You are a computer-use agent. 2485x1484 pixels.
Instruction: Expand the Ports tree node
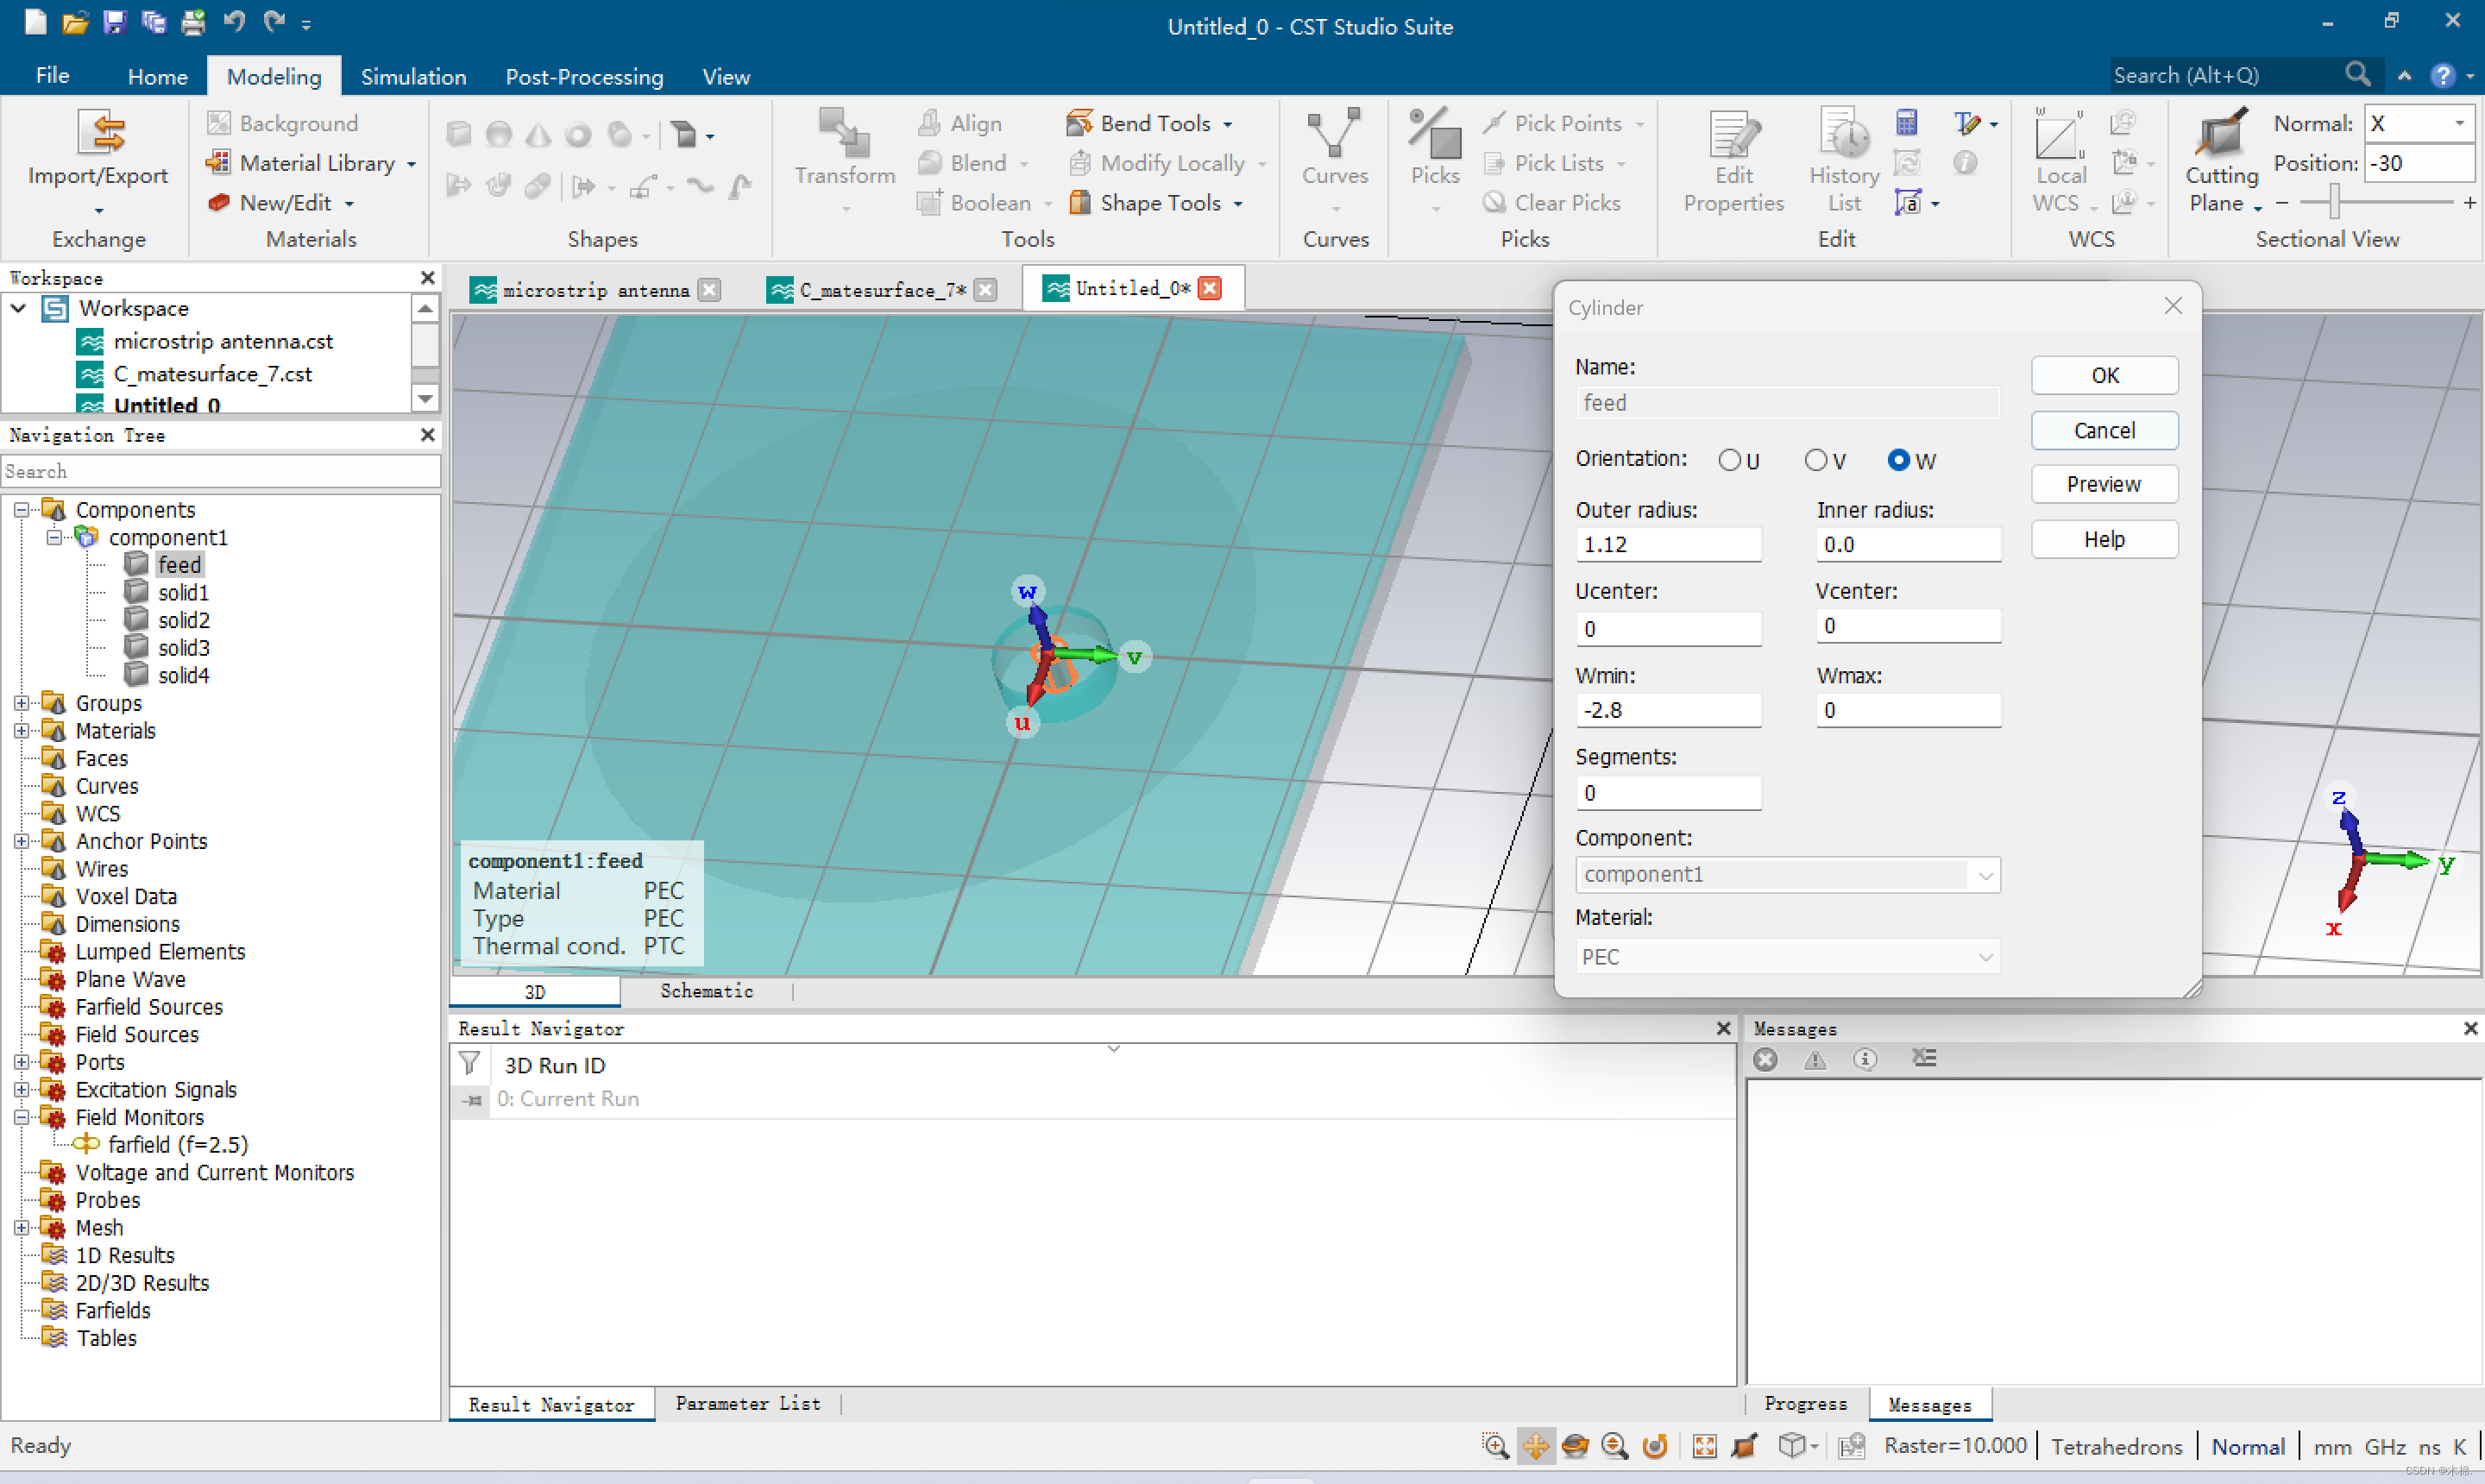(21, 1062)
